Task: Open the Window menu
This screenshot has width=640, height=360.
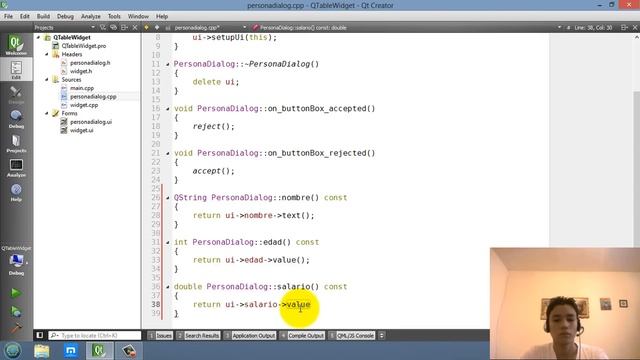Action: [x=138, y=16]
